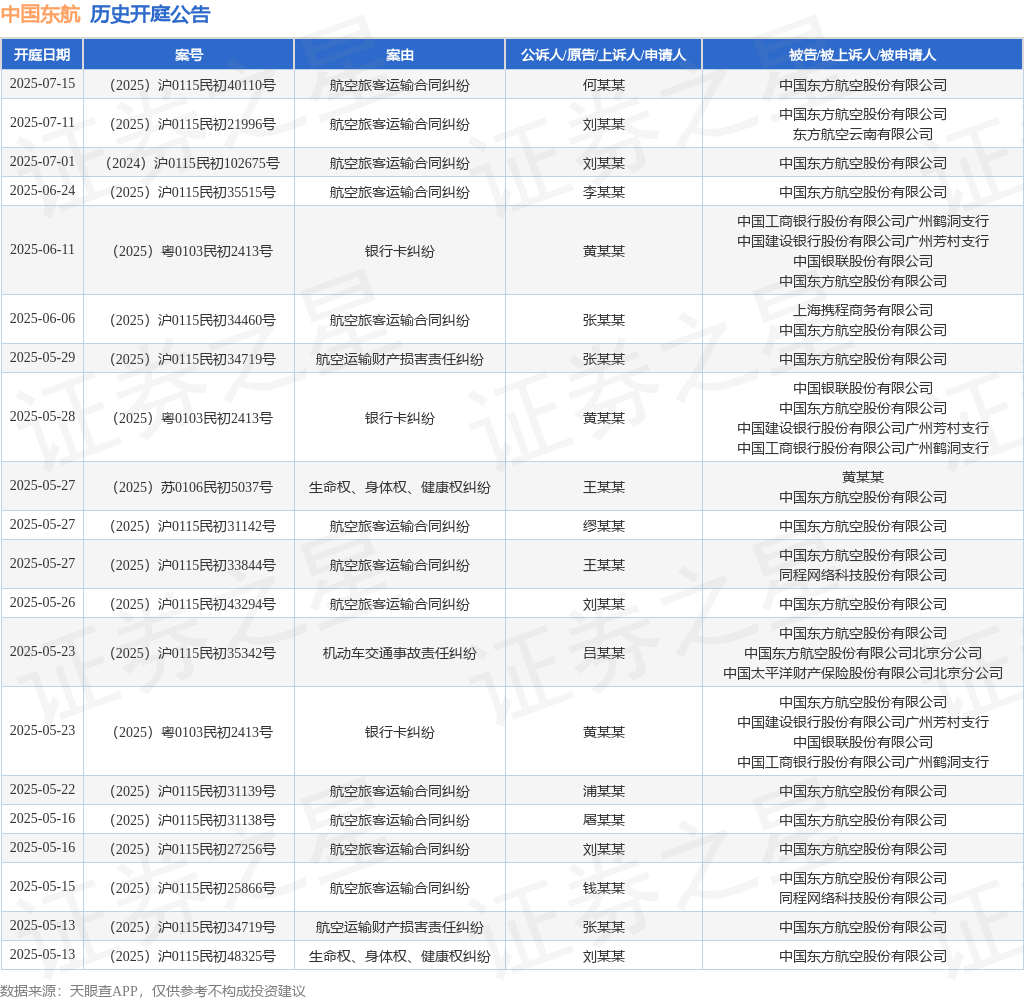
Task: Select the date cell 2025-07-11
Action: click(42, 123)
